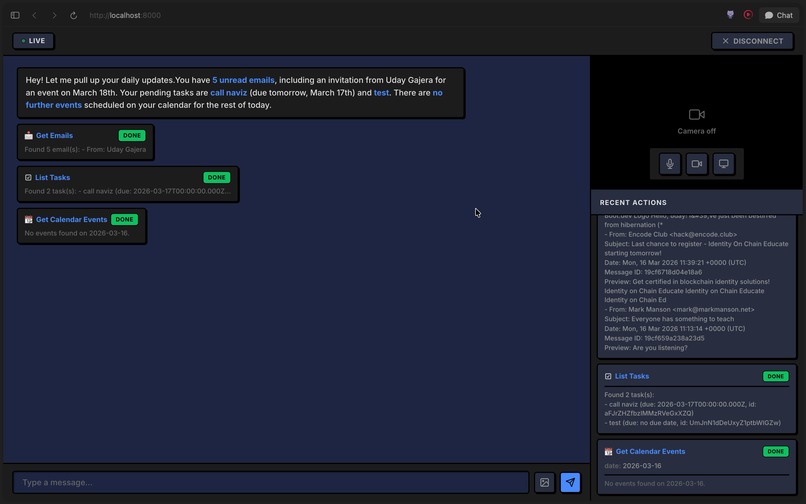This screenshot has height=504, width=806.
Task: Expand the Get Calendar Events card in chat
Action: (x=82, y=226)
